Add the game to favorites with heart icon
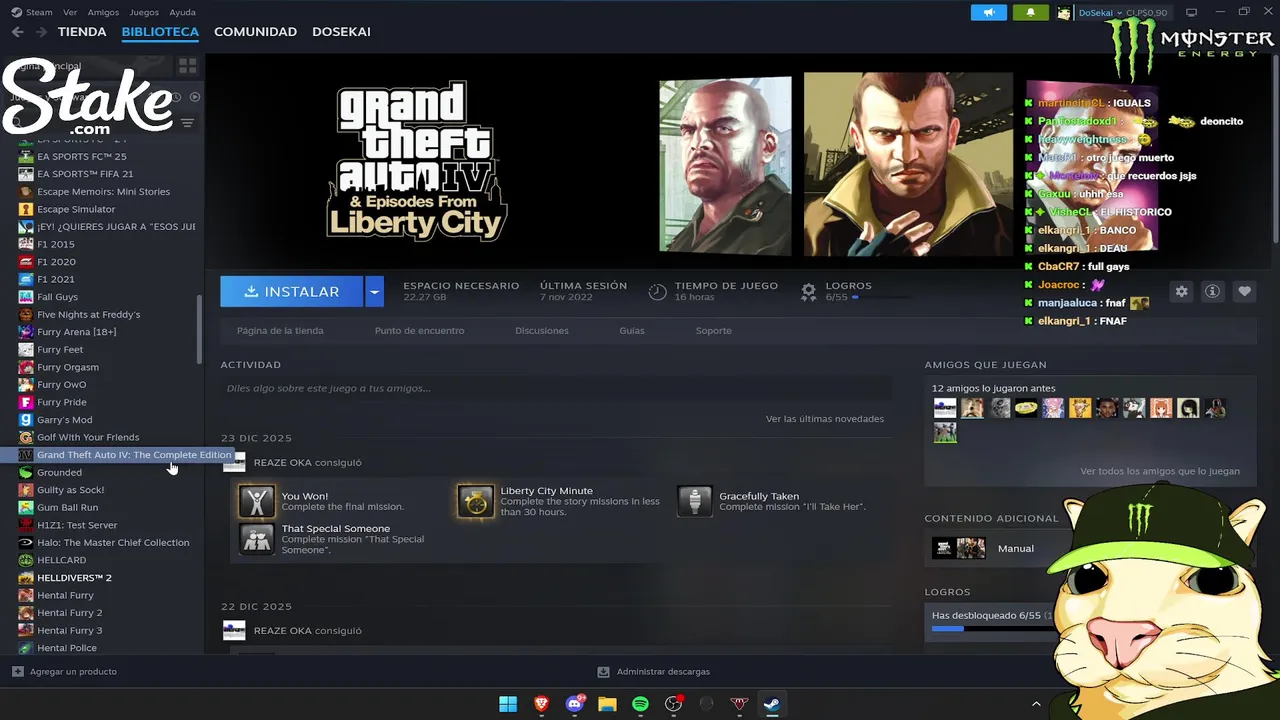1280x720 pixels. click(1244, 291)
